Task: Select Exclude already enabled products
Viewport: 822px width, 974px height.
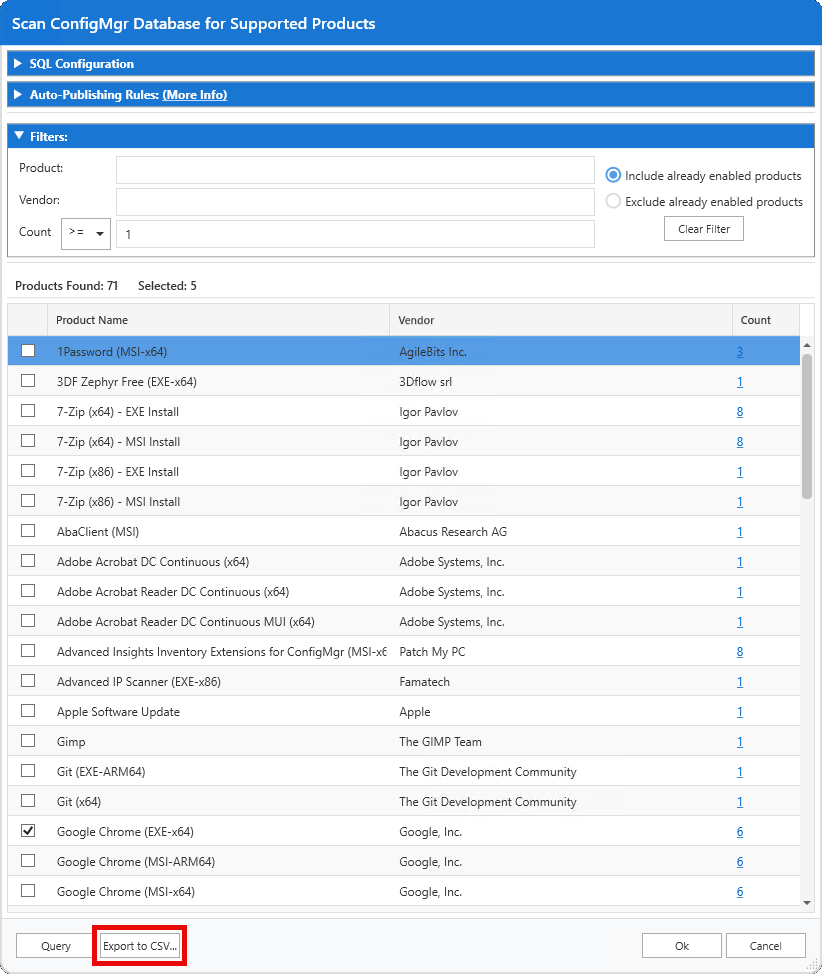Action: coord(612,201)
